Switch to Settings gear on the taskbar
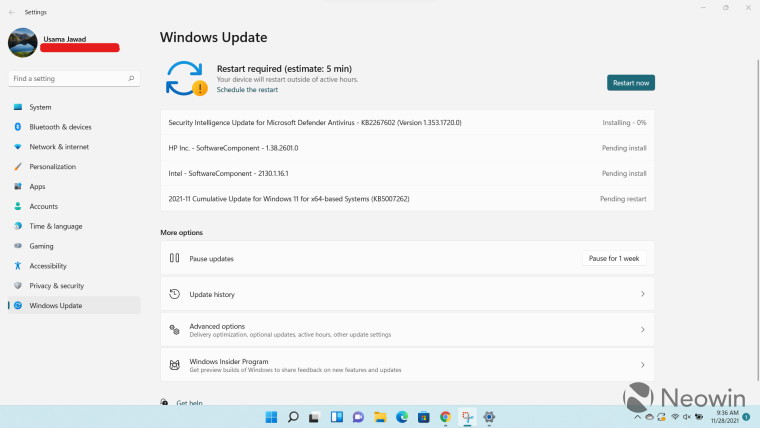This screenshot has width=760, height=428. pyautogui.click(x=489, y=417)
